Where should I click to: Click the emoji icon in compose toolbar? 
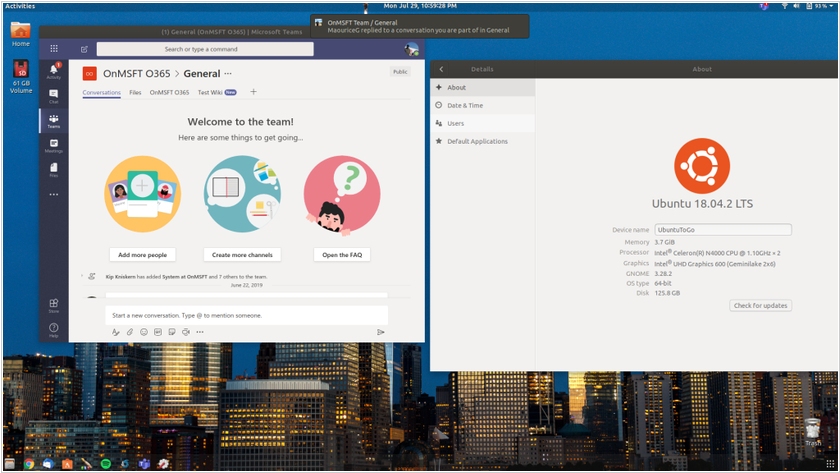coord(143,332)
